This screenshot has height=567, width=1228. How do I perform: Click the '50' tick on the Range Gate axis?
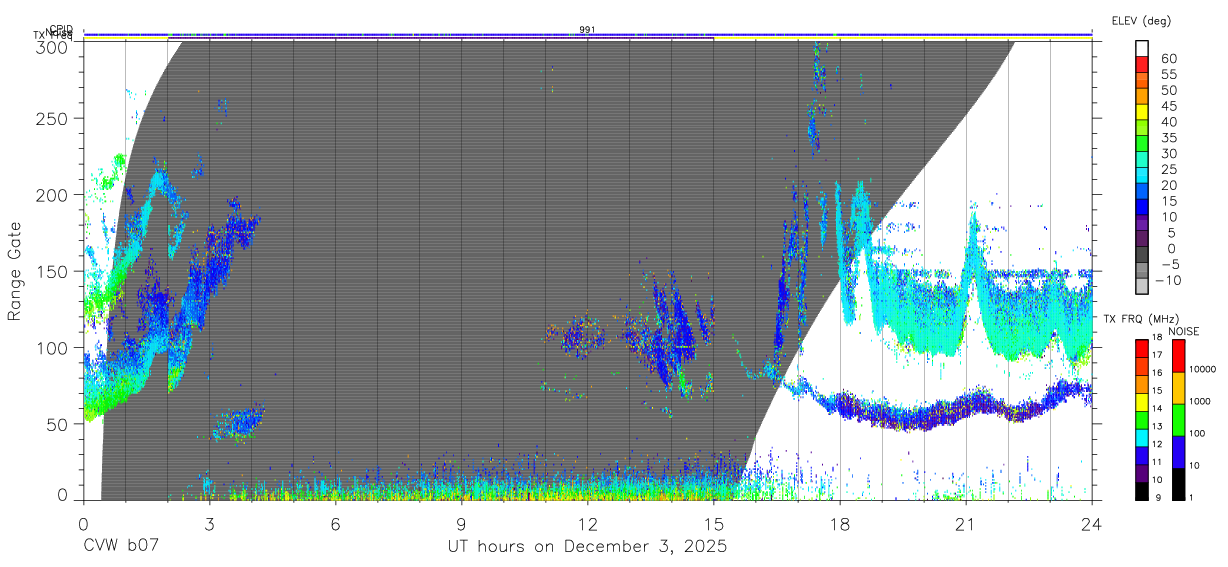[x=58, y=424]
